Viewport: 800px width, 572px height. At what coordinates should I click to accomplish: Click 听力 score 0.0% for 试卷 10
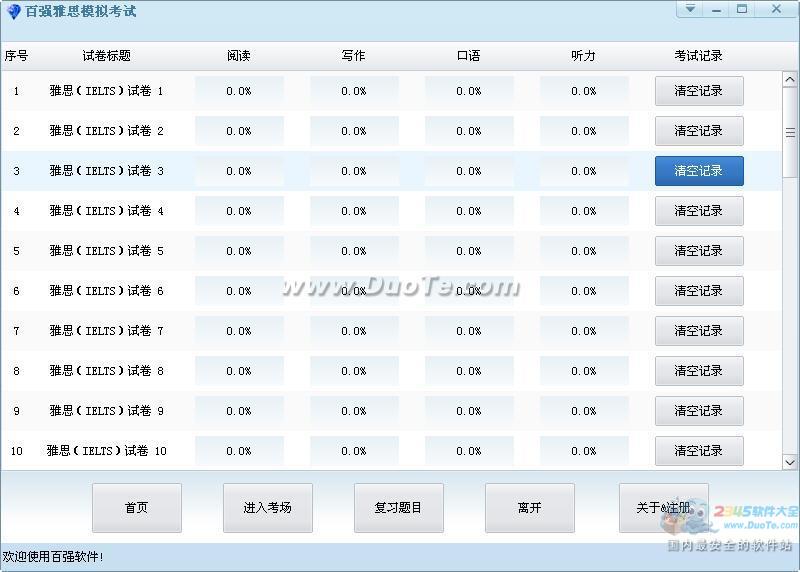point(584,451)
